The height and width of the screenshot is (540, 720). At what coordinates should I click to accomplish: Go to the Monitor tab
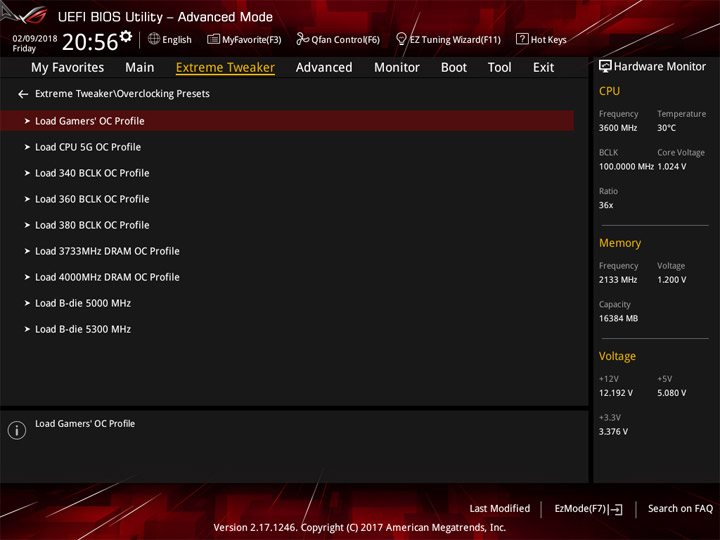[397, 68]
